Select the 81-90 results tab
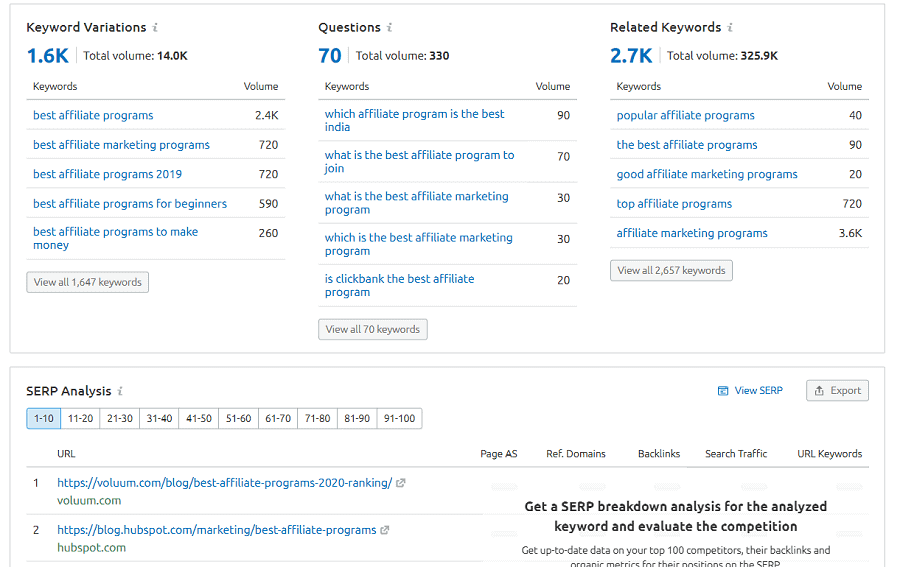 click(357, 418)
